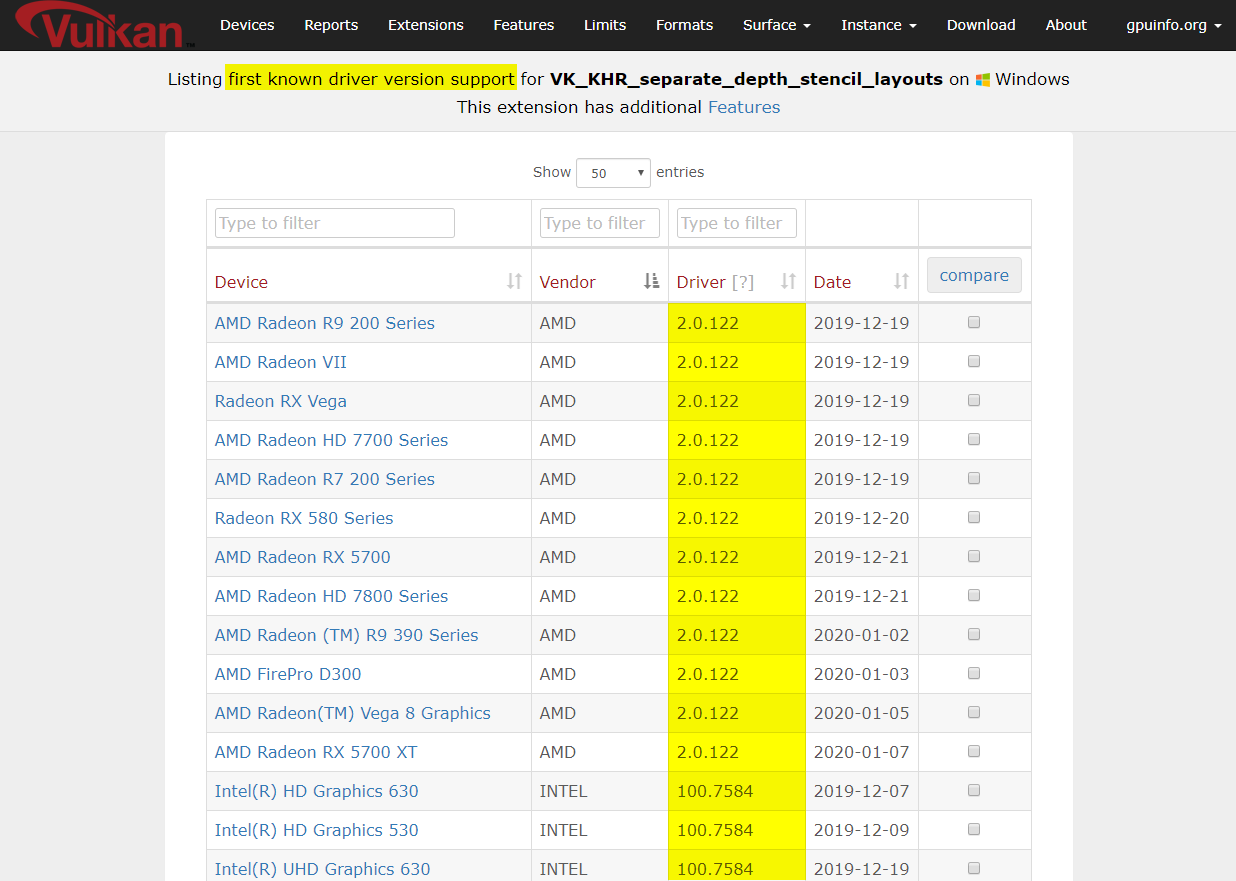Open the Features nav item

524,25
